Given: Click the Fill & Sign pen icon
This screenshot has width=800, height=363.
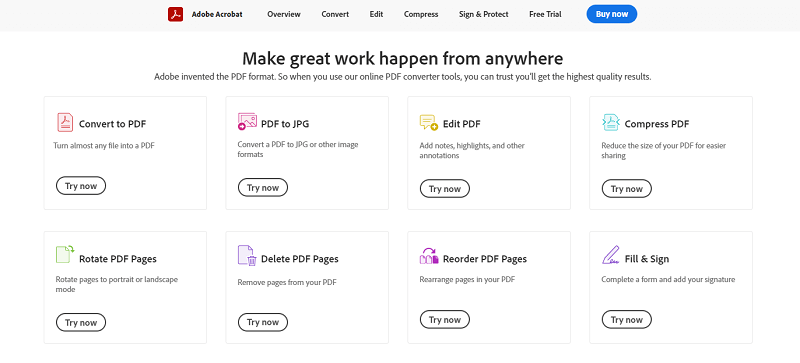Looking at the screenshot, I should (611, 255).
